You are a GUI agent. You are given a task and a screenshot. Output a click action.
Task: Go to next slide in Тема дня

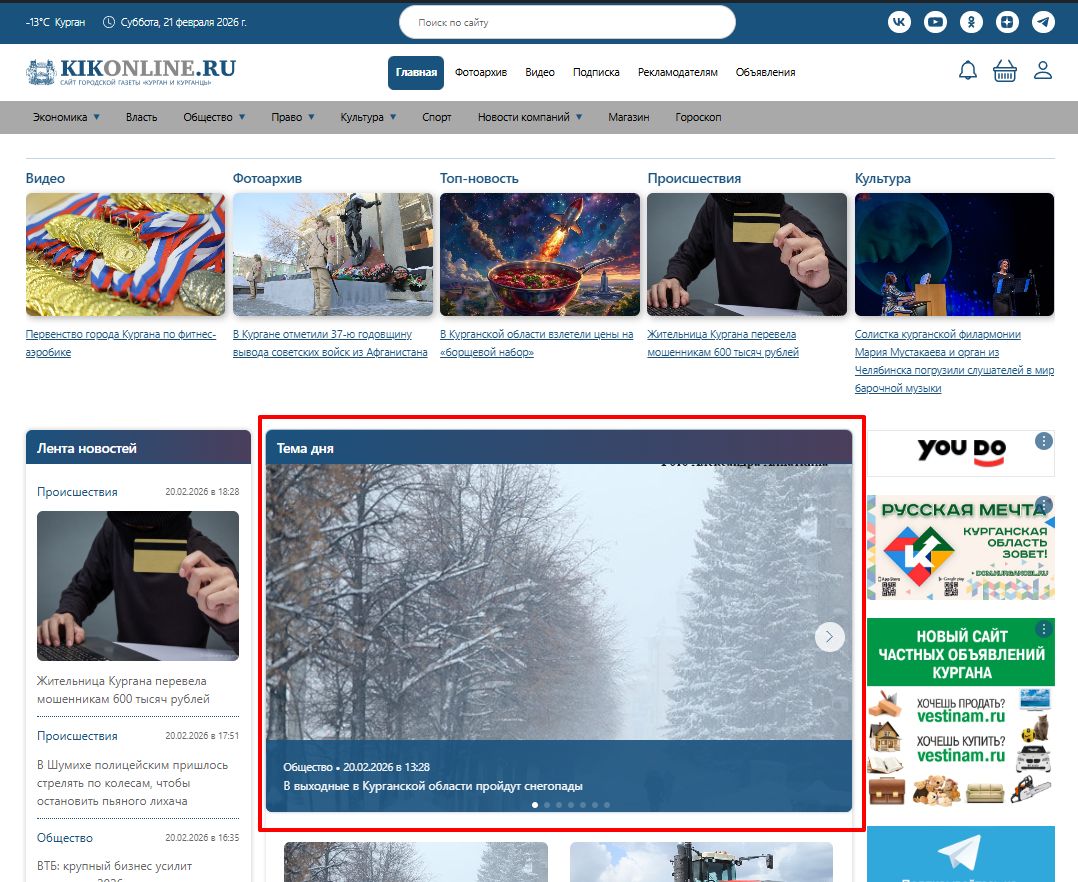pos(829,637)
